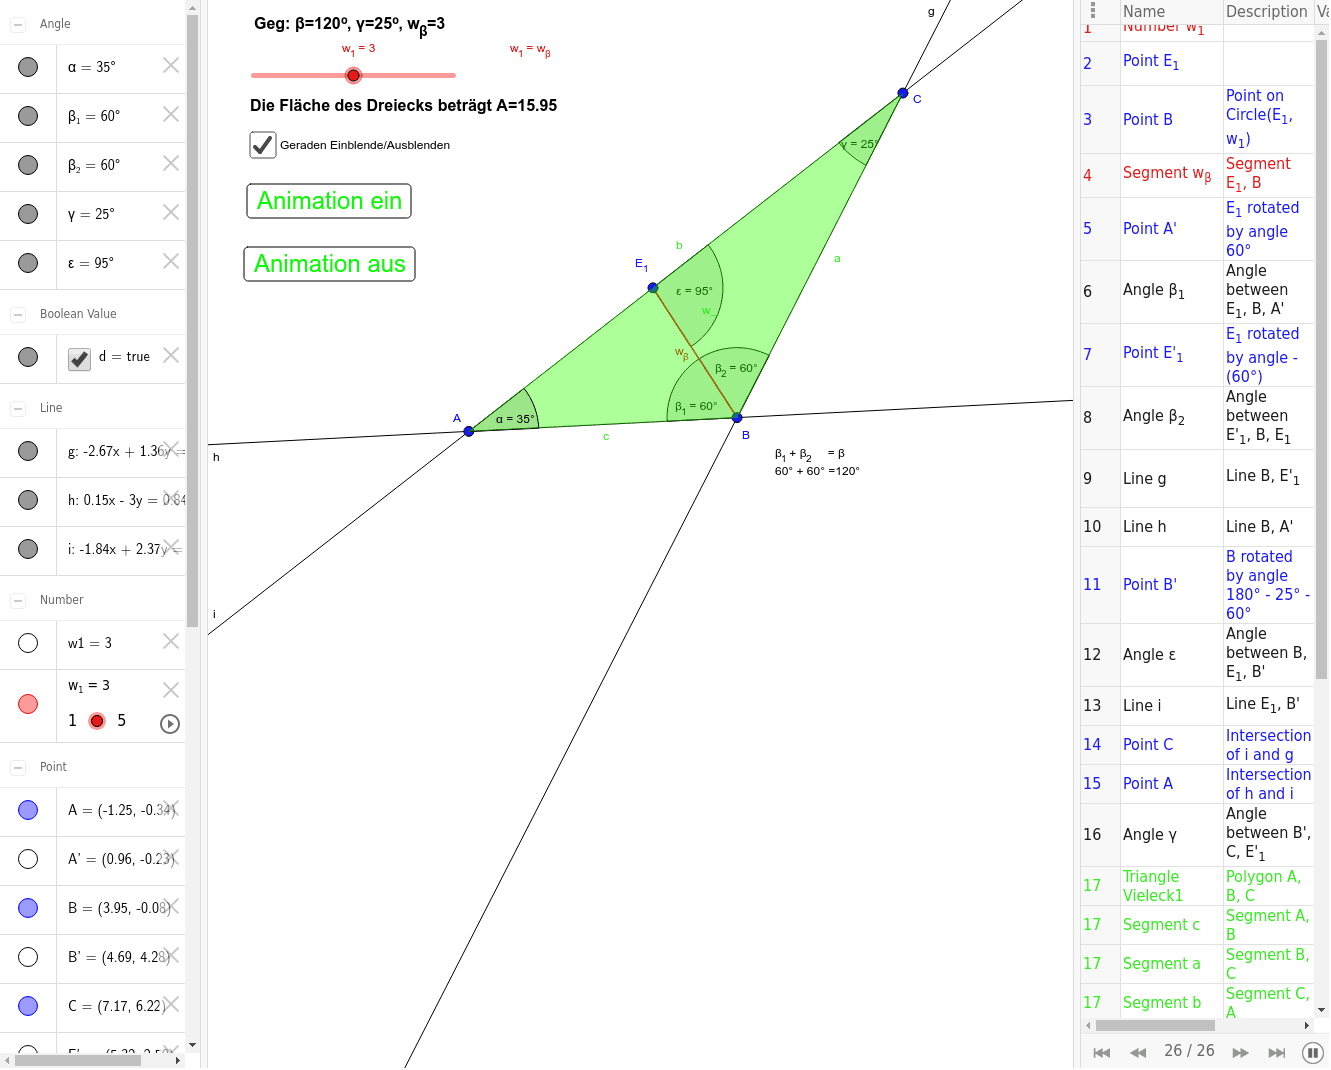Select Point A' row in protocol
Screen dimensions: 1331x1070
[x=1197, y=229]
